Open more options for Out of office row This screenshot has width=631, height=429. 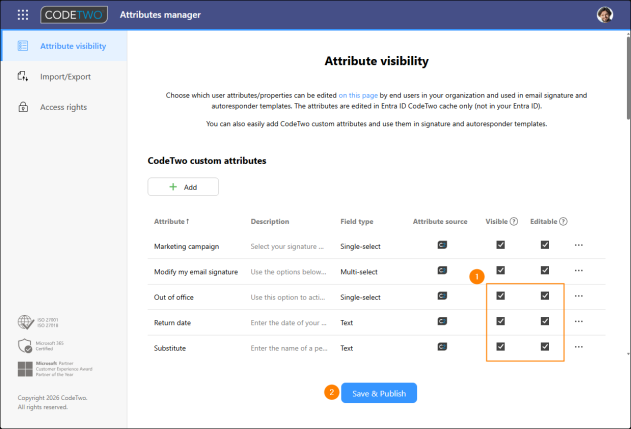tap(579, 296)
